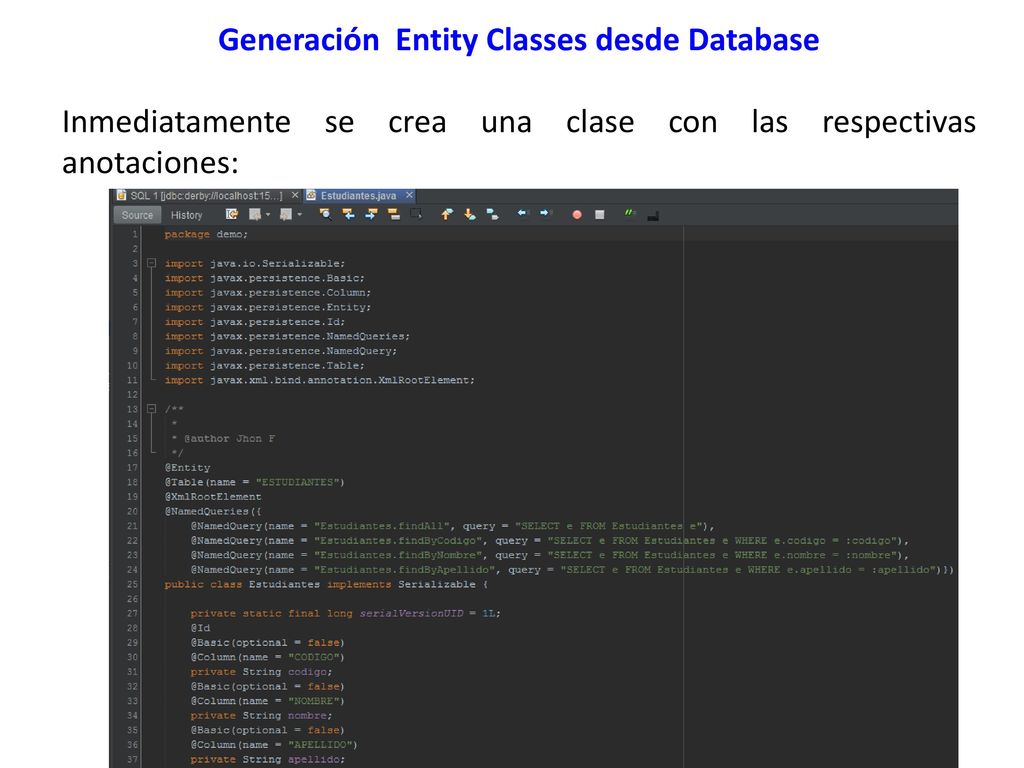1024x768 pixels.
Task: Close the Estudiantes.java tab
Action: click(x=409, y=195)
